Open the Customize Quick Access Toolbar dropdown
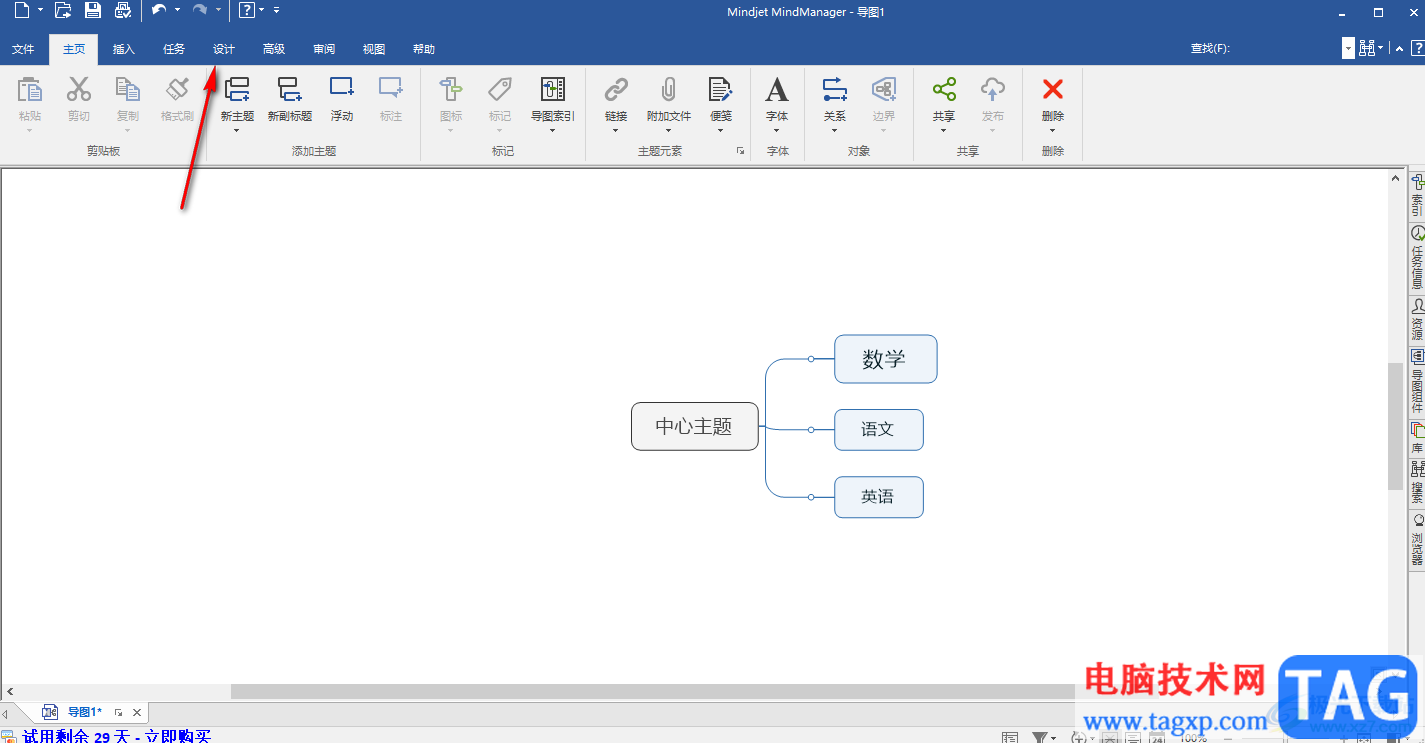The height and width of the screenshot is (743, 1425). point(276,10)
